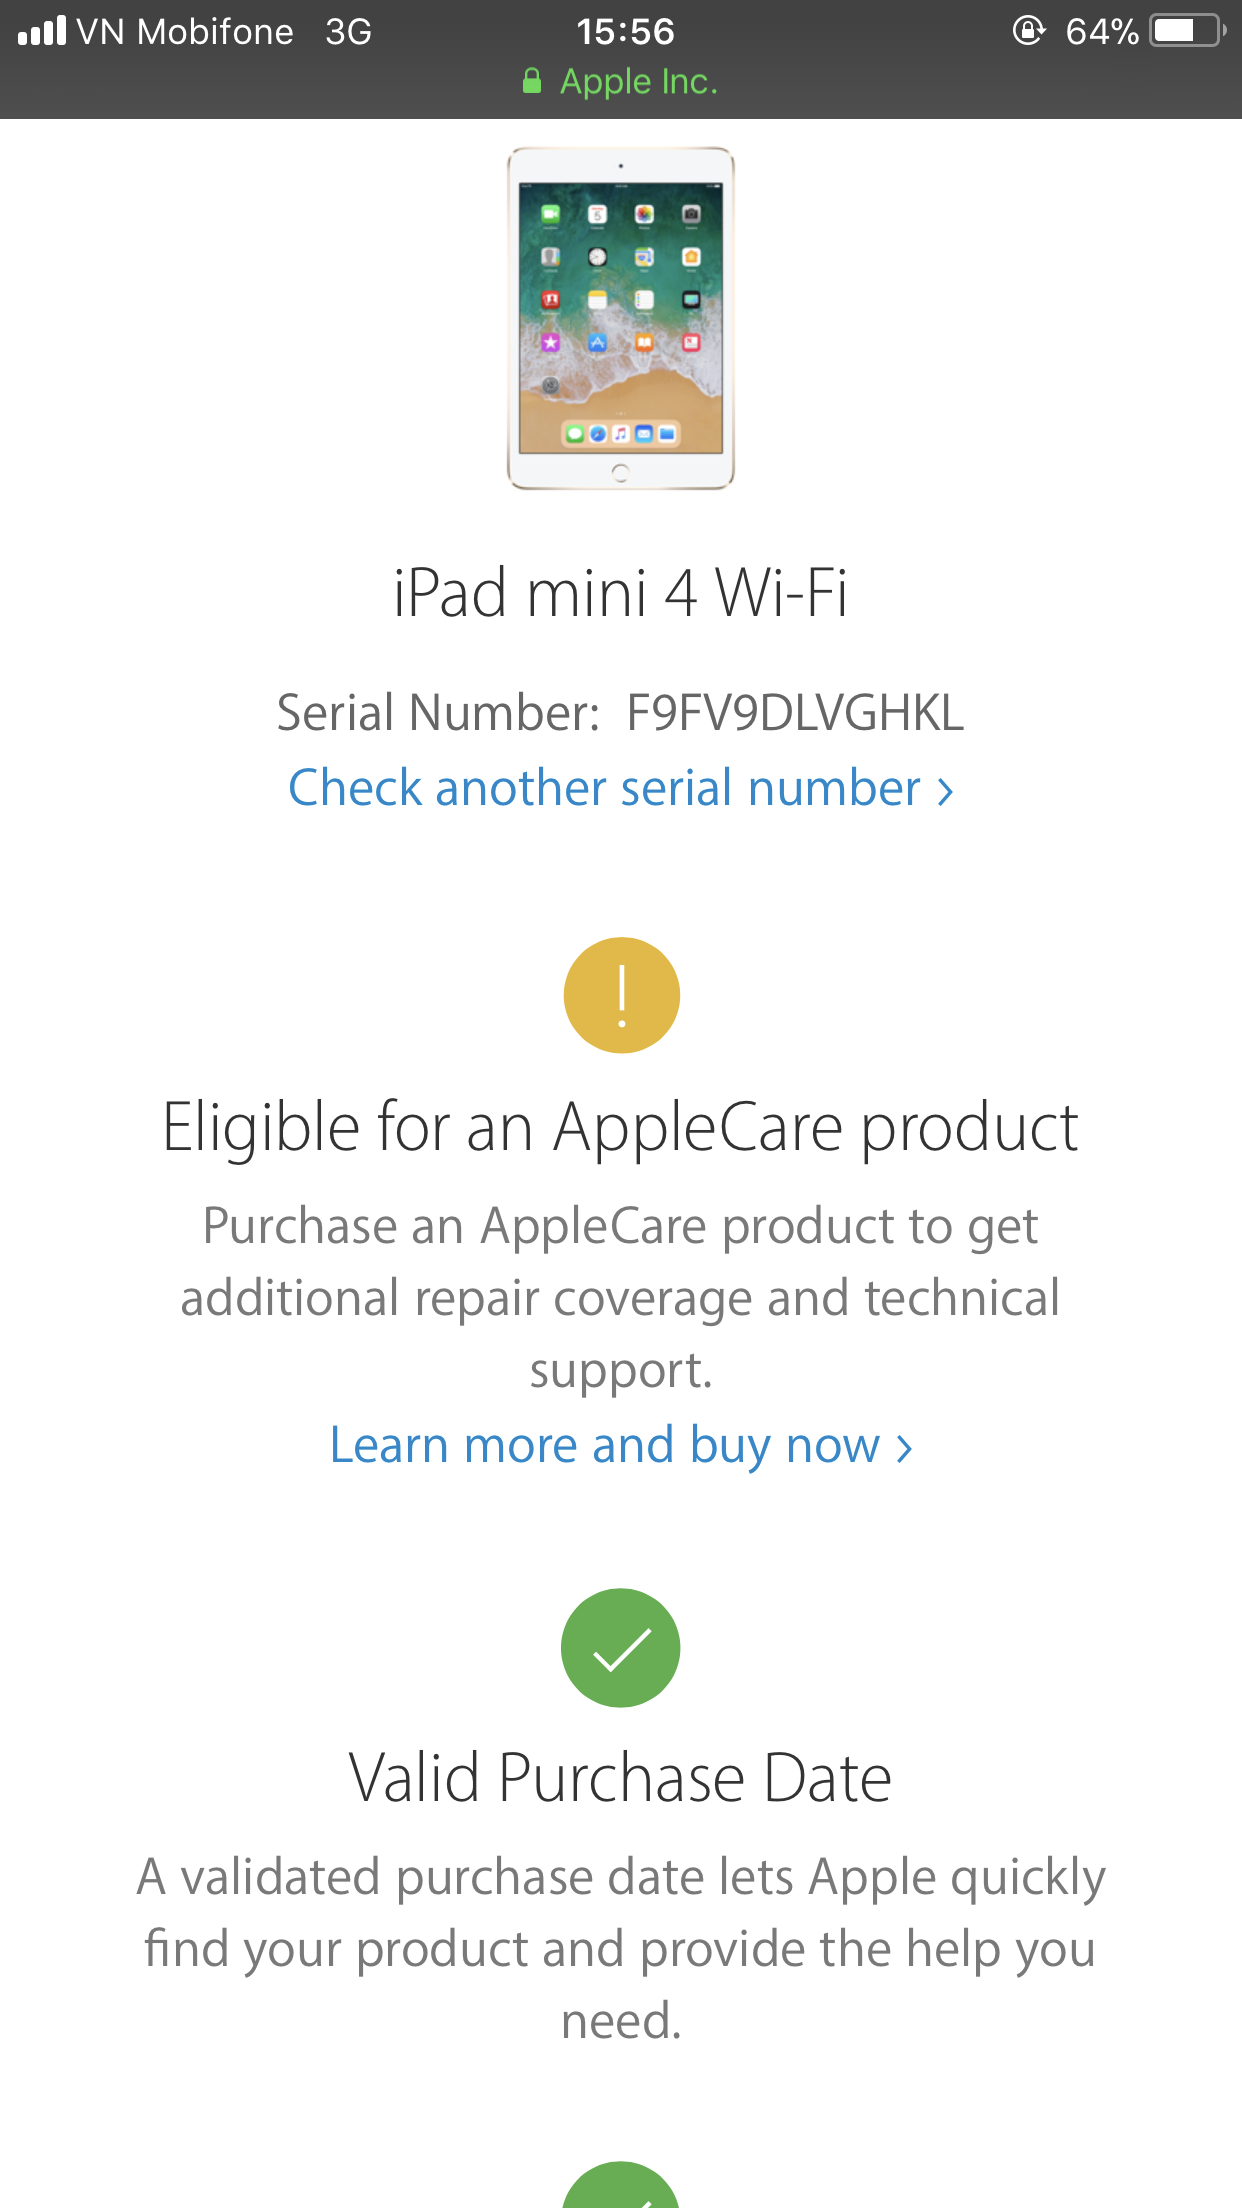The width and height of the screenshot is (1242, 2208).
Task: Tap the cellular signal strength bars
Action: tap(42, 31)
